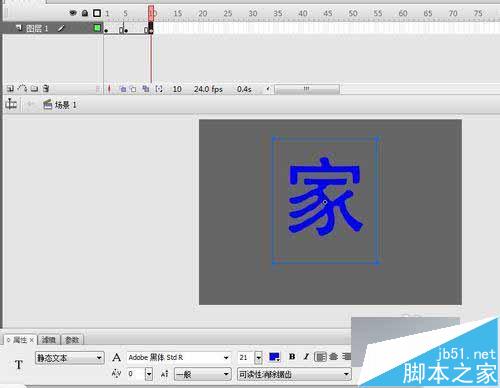Toggle Italic I formatting
500x388 pixels.
(x=306, y=357)
